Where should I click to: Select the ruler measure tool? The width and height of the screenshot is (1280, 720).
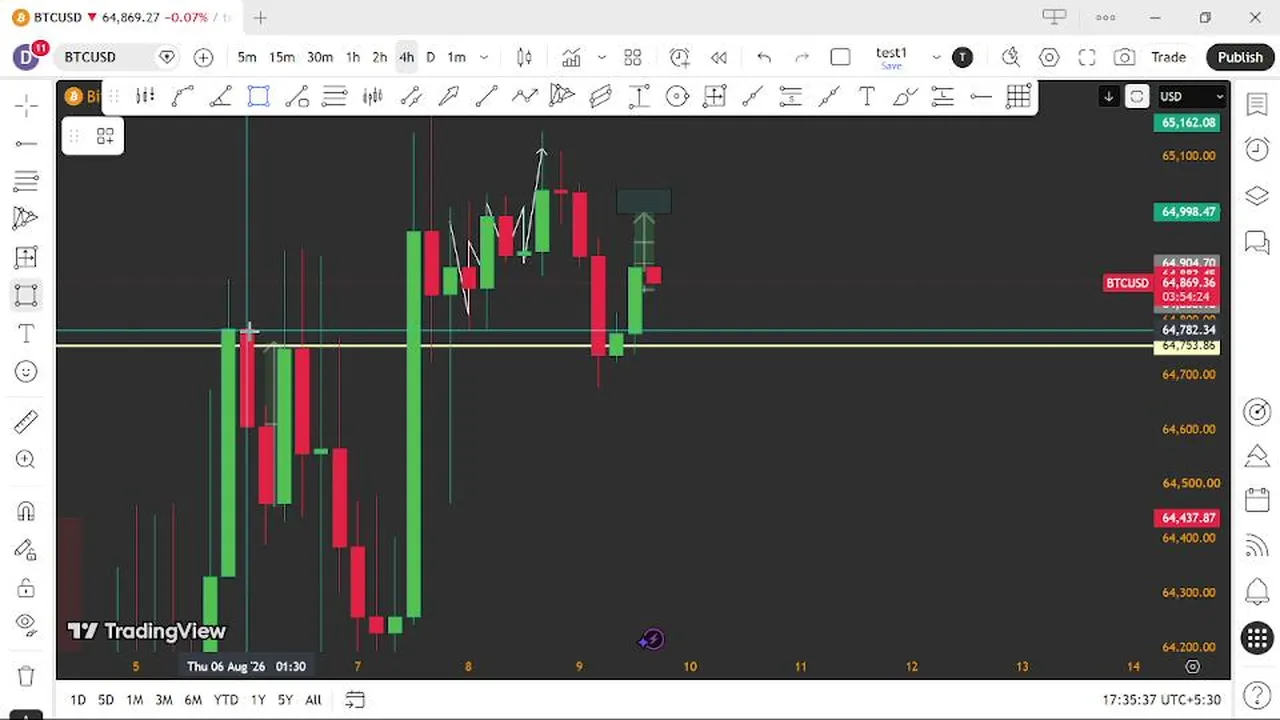pos(26,422)
